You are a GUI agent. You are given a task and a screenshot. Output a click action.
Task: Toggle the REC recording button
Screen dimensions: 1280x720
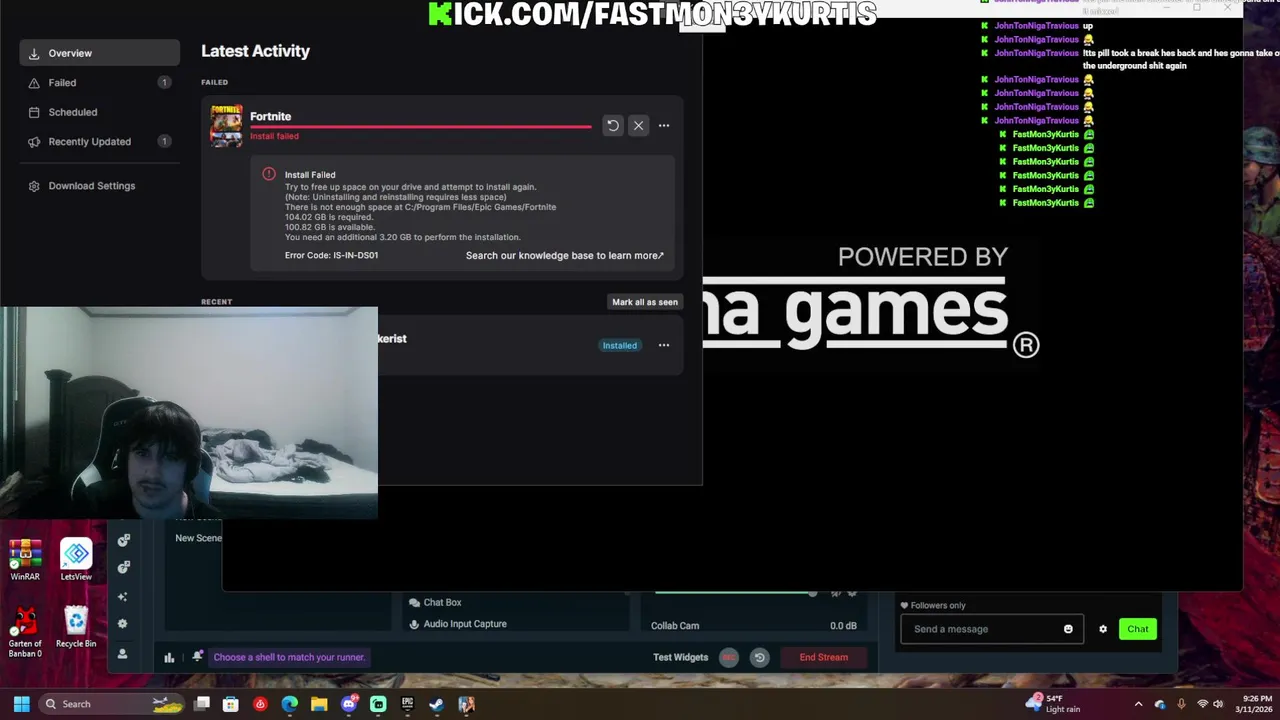coord(729,657)
